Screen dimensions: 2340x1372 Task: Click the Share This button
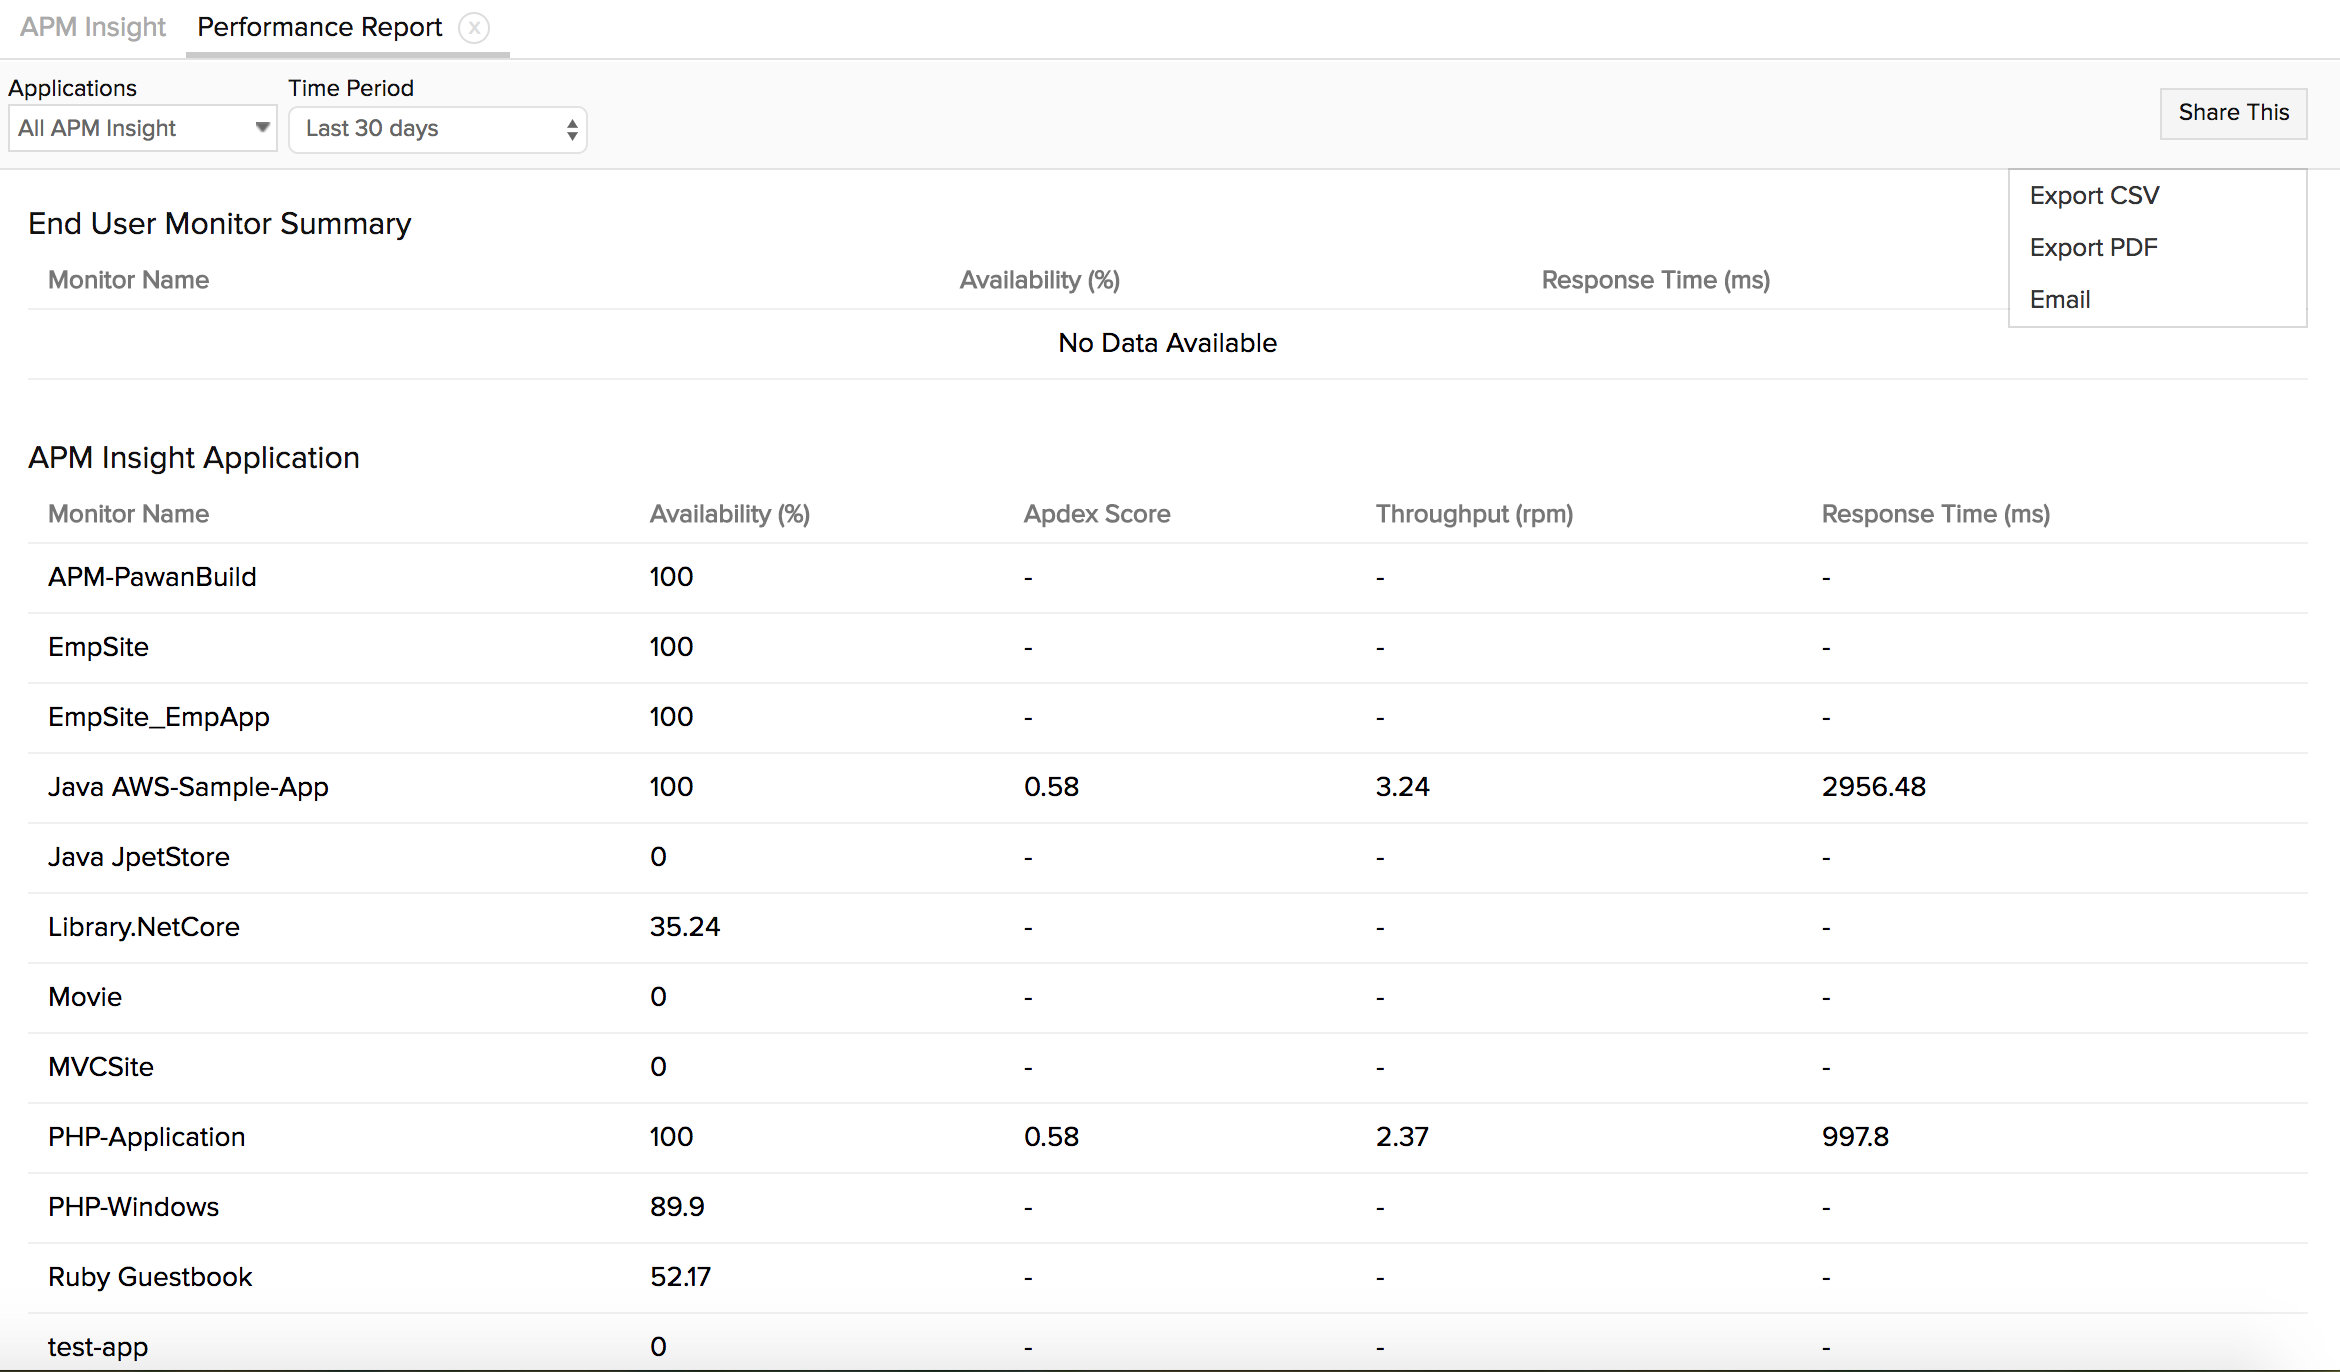(x=2232, y=113)
